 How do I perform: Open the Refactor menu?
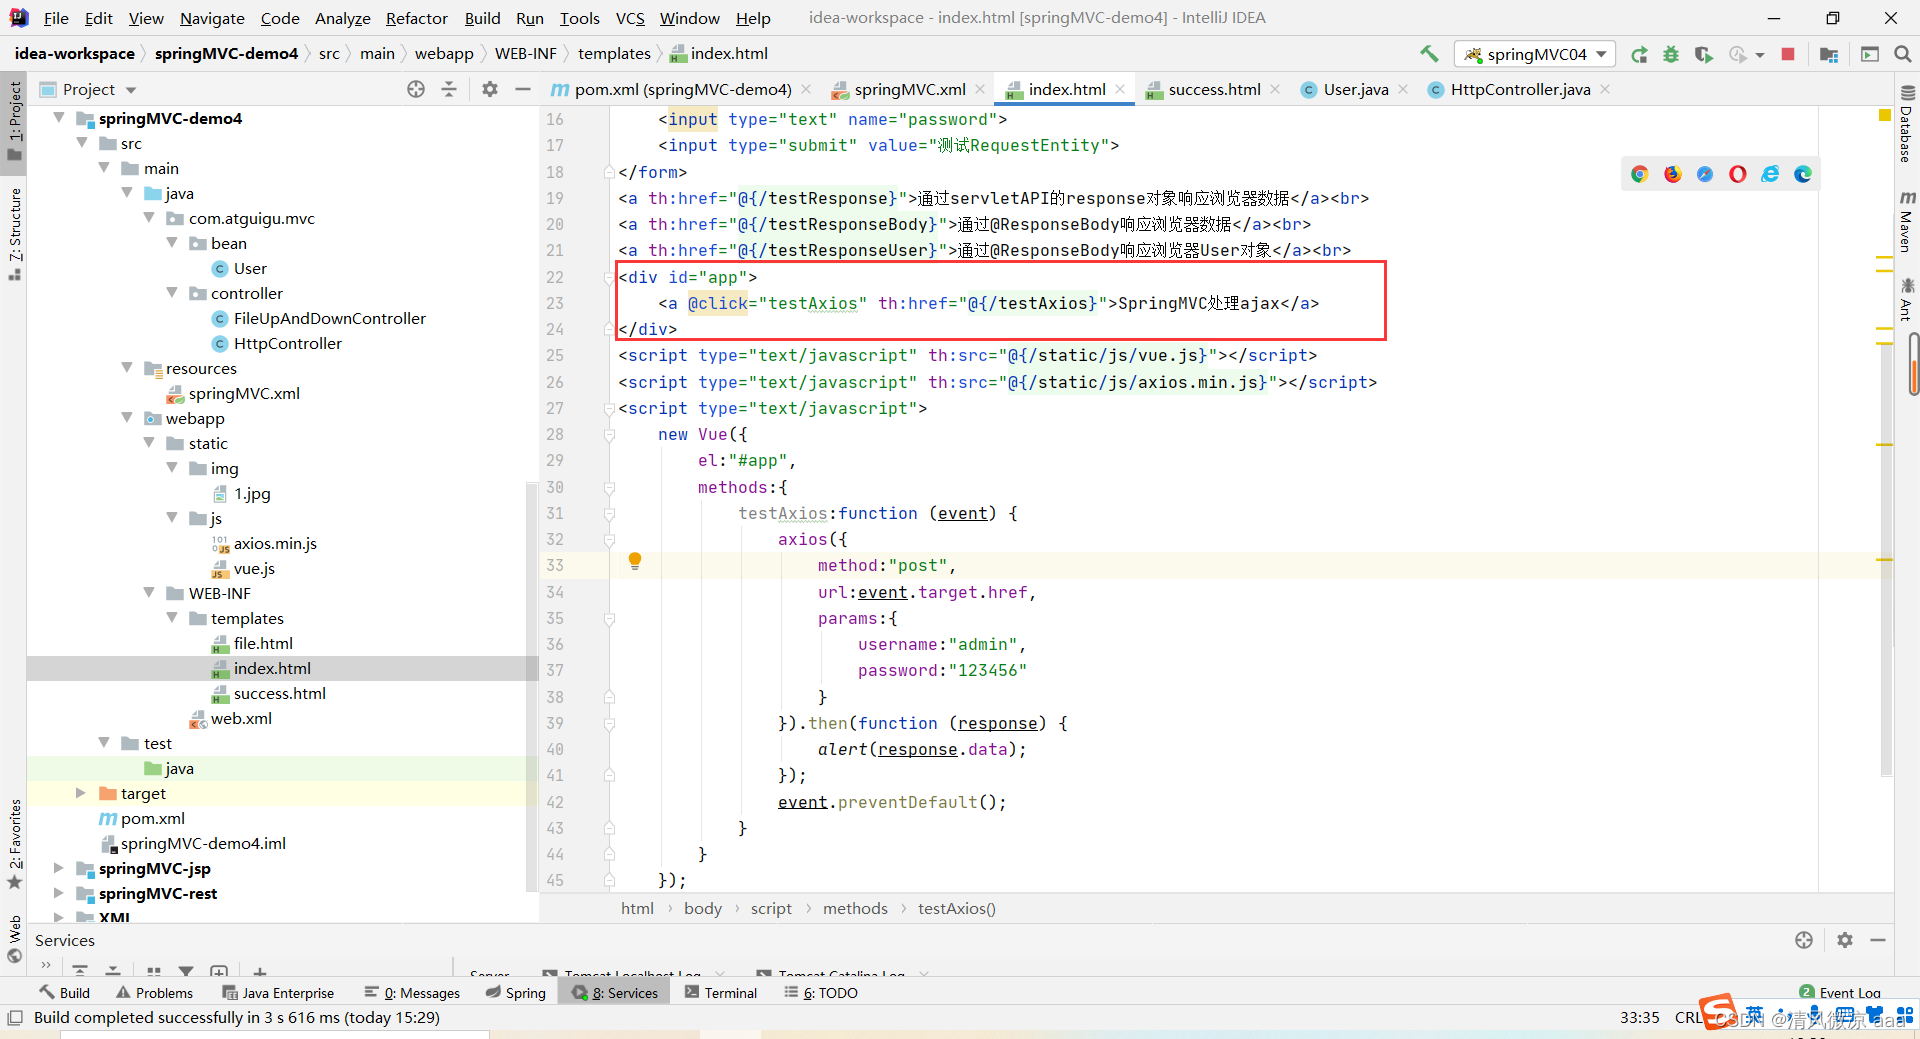[x=416, y=18]
